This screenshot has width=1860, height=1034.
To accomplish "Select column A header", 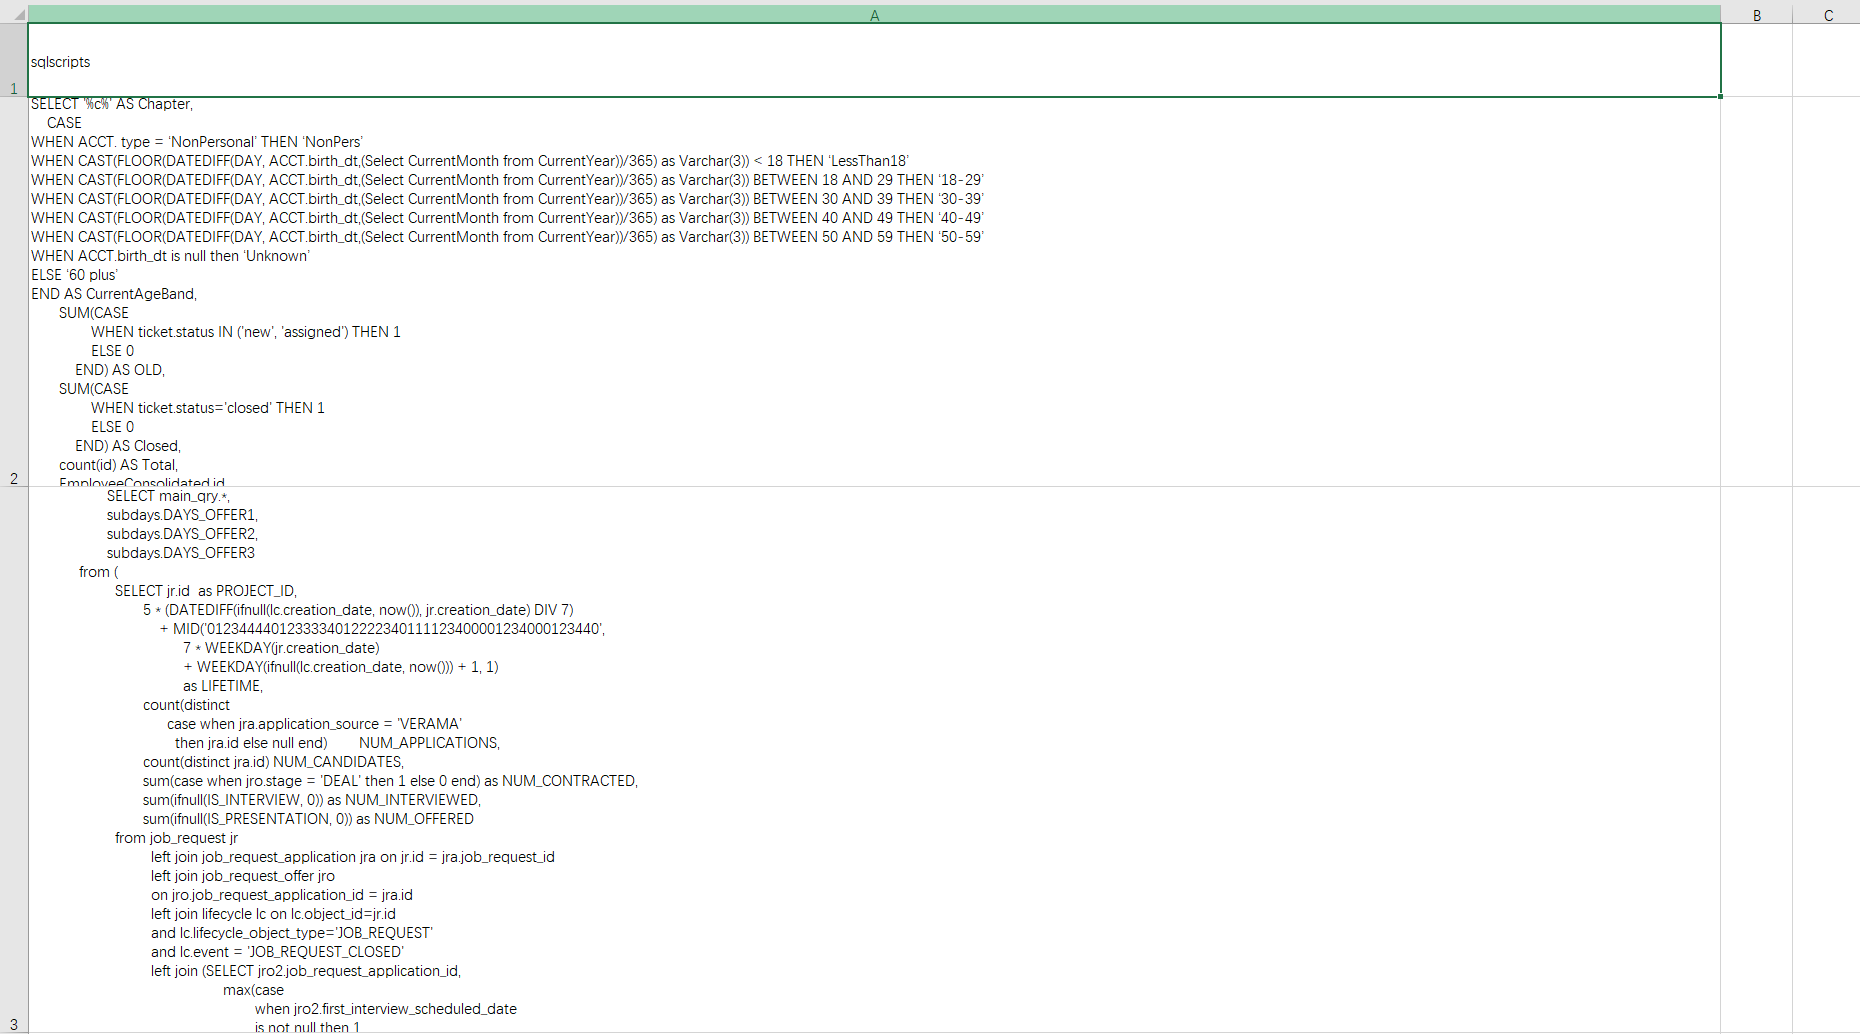I will tap(874, 15).
